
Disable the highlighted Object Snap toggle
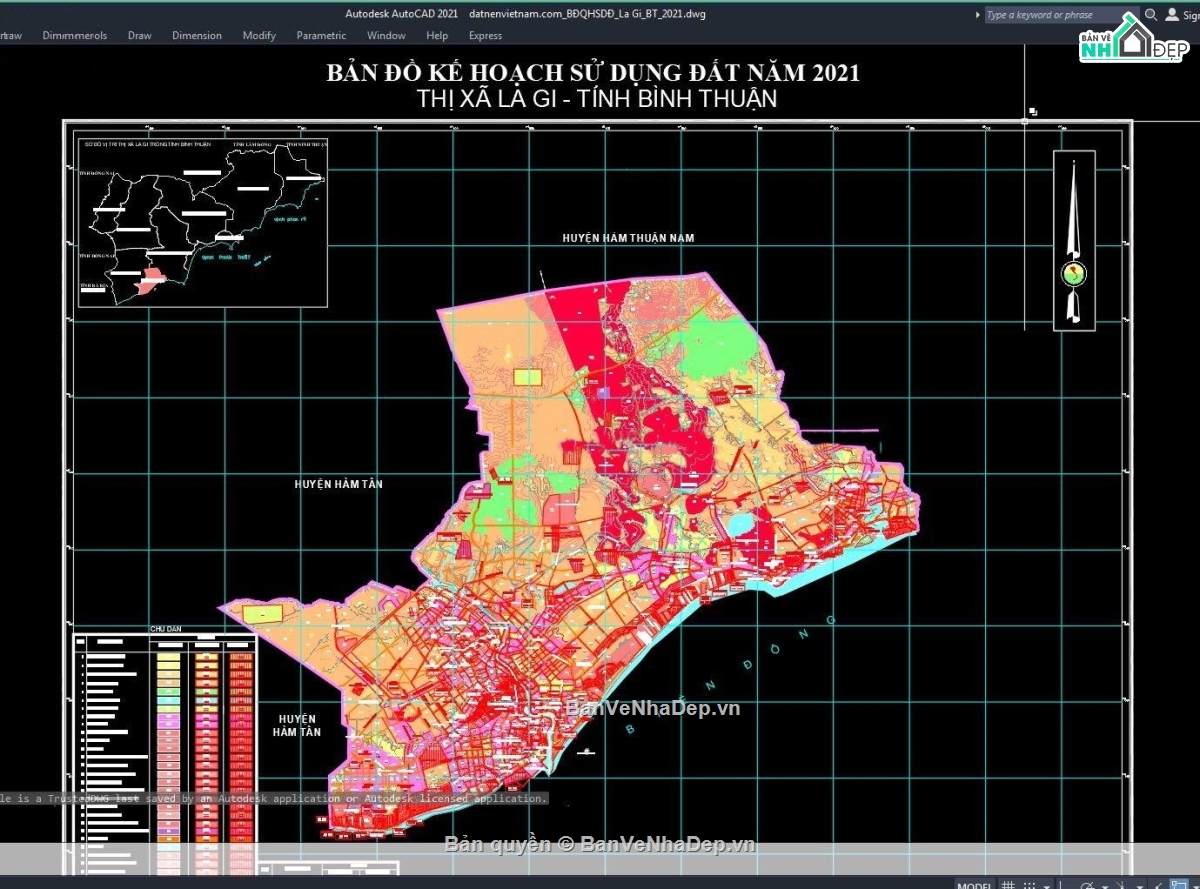click(x=1178, y=886)
